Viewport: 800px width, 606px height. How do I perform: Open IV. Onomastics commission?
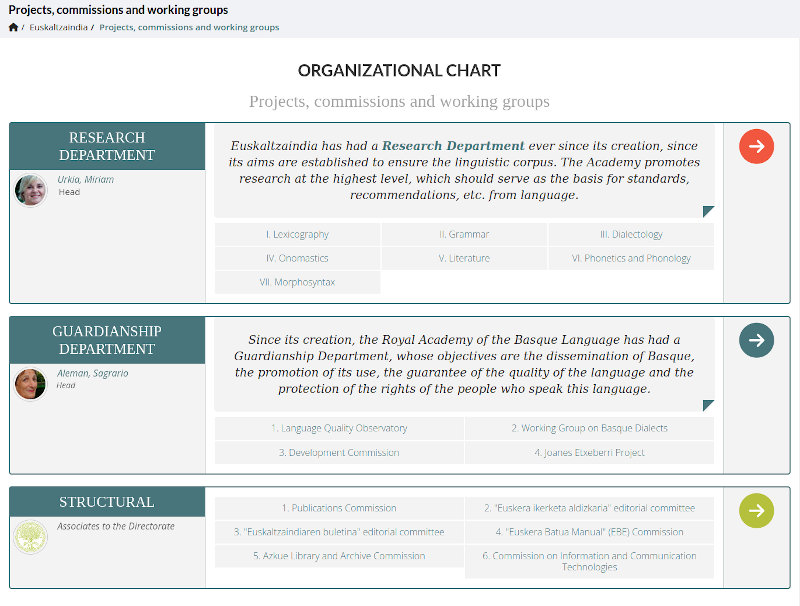pyautogui.click(x=297, y=259)
